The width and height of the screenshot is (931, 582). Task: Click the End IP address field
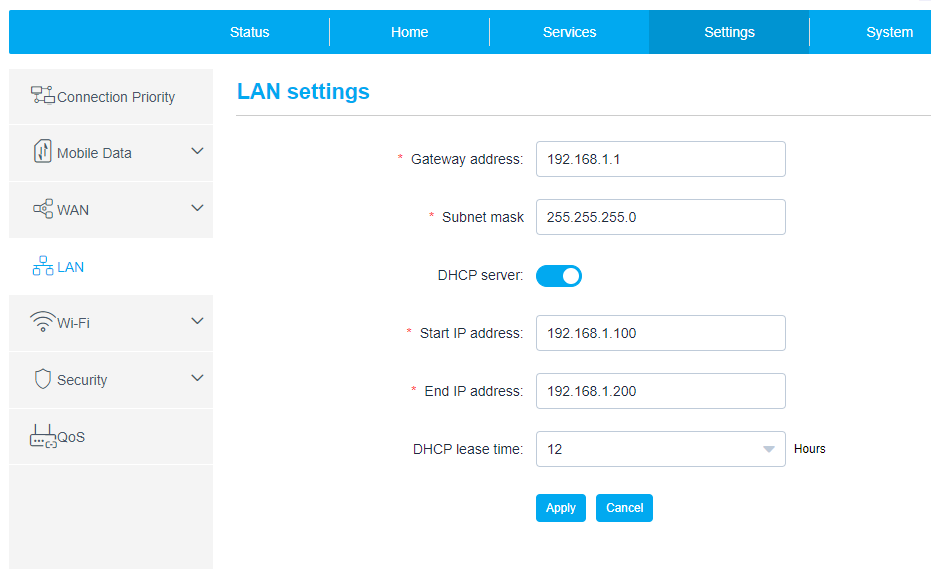point(660,391)
